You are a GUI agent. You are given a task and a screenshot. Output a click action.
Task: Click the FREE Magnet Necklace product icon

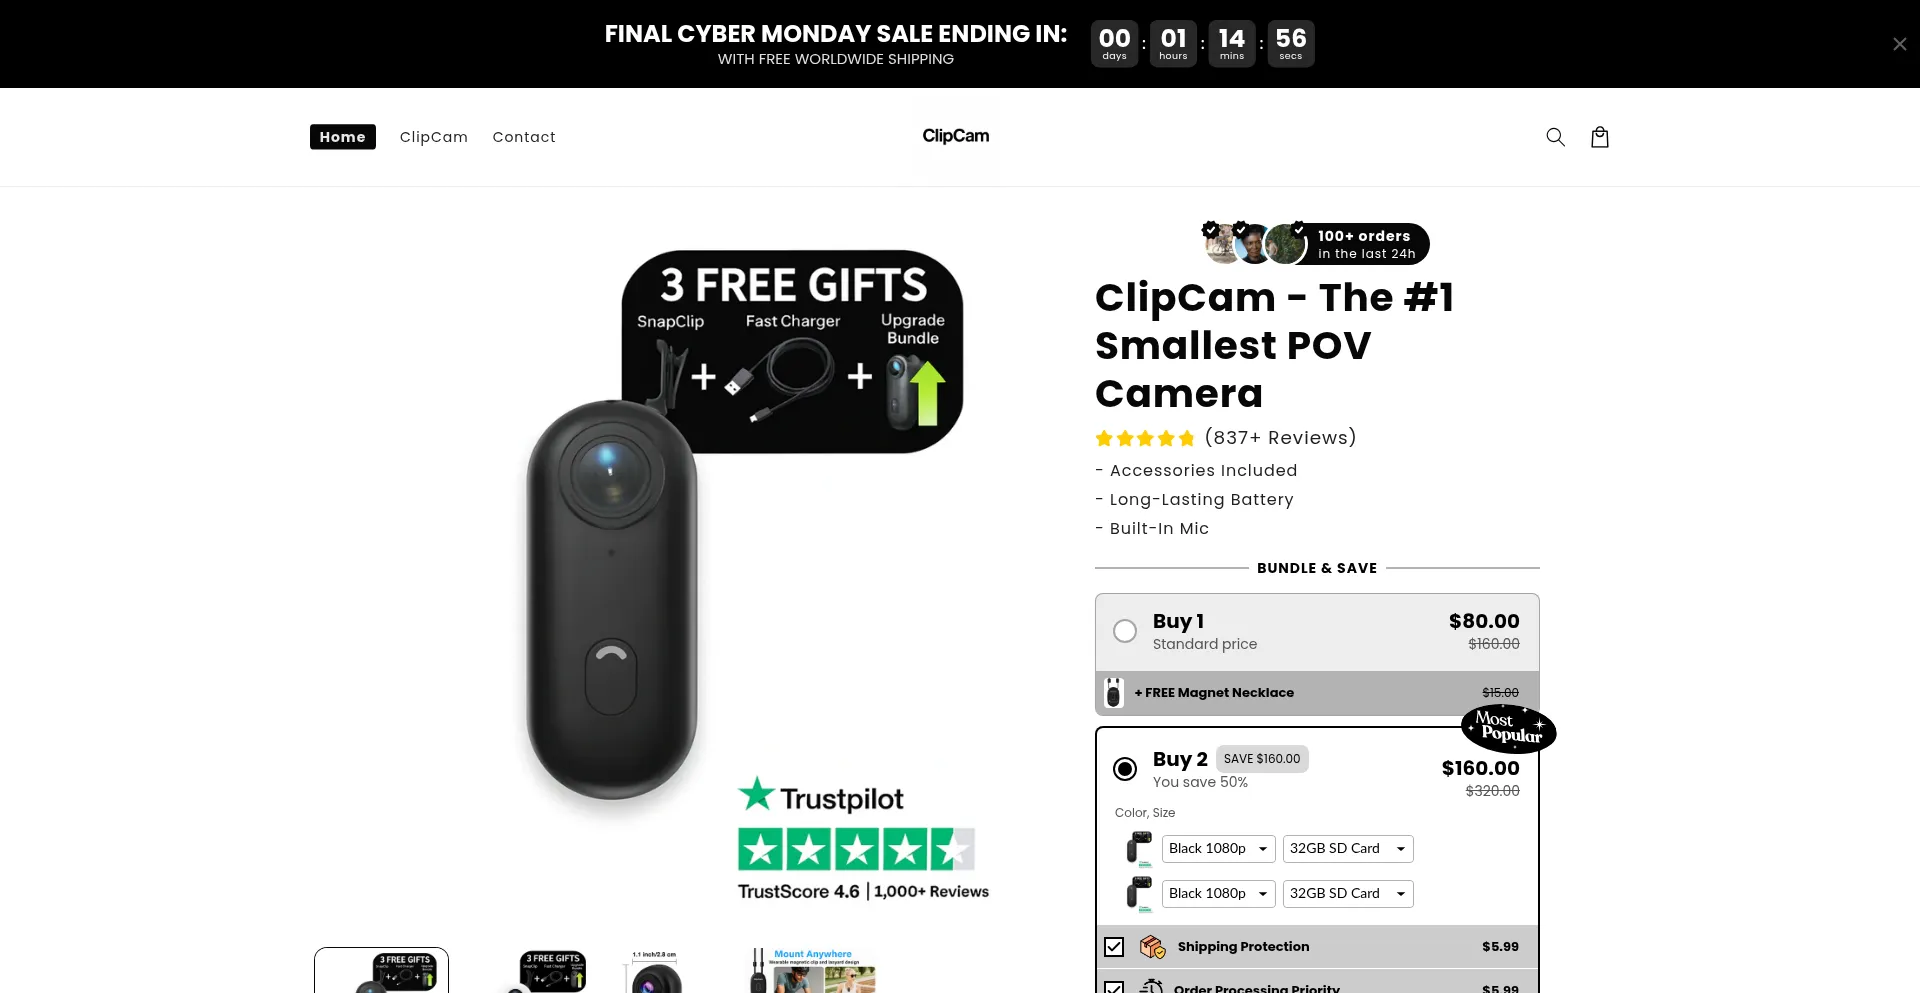[x=1113, y=693]
